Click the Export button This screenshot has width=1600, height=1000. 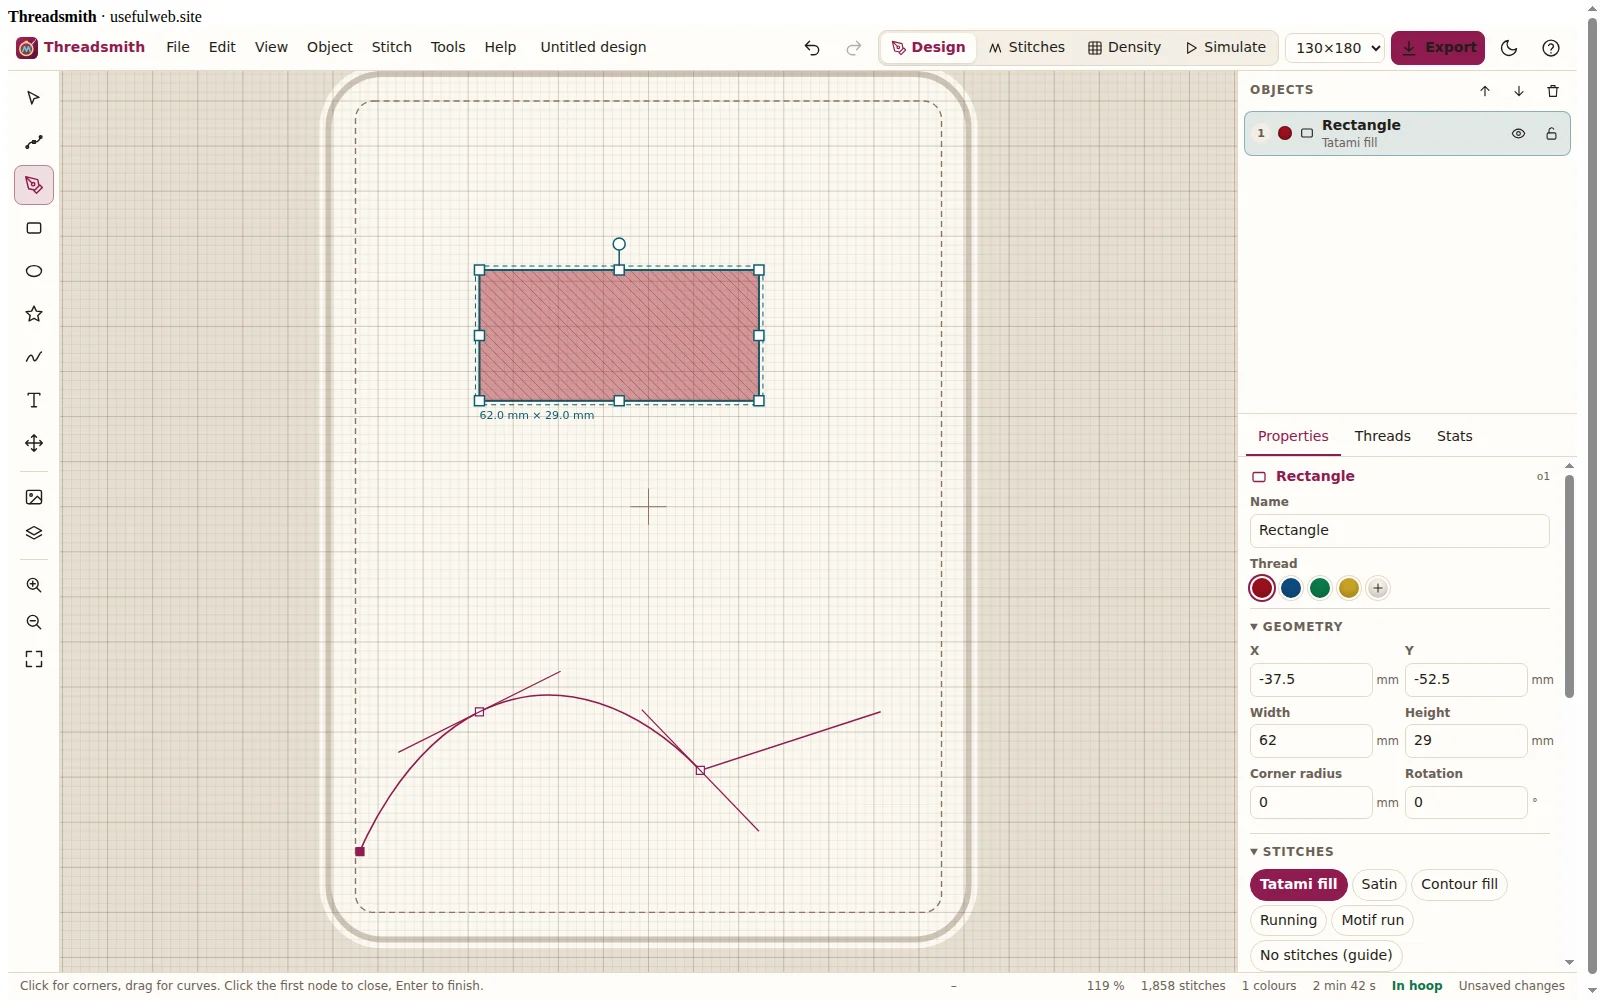pos(1437,48)
